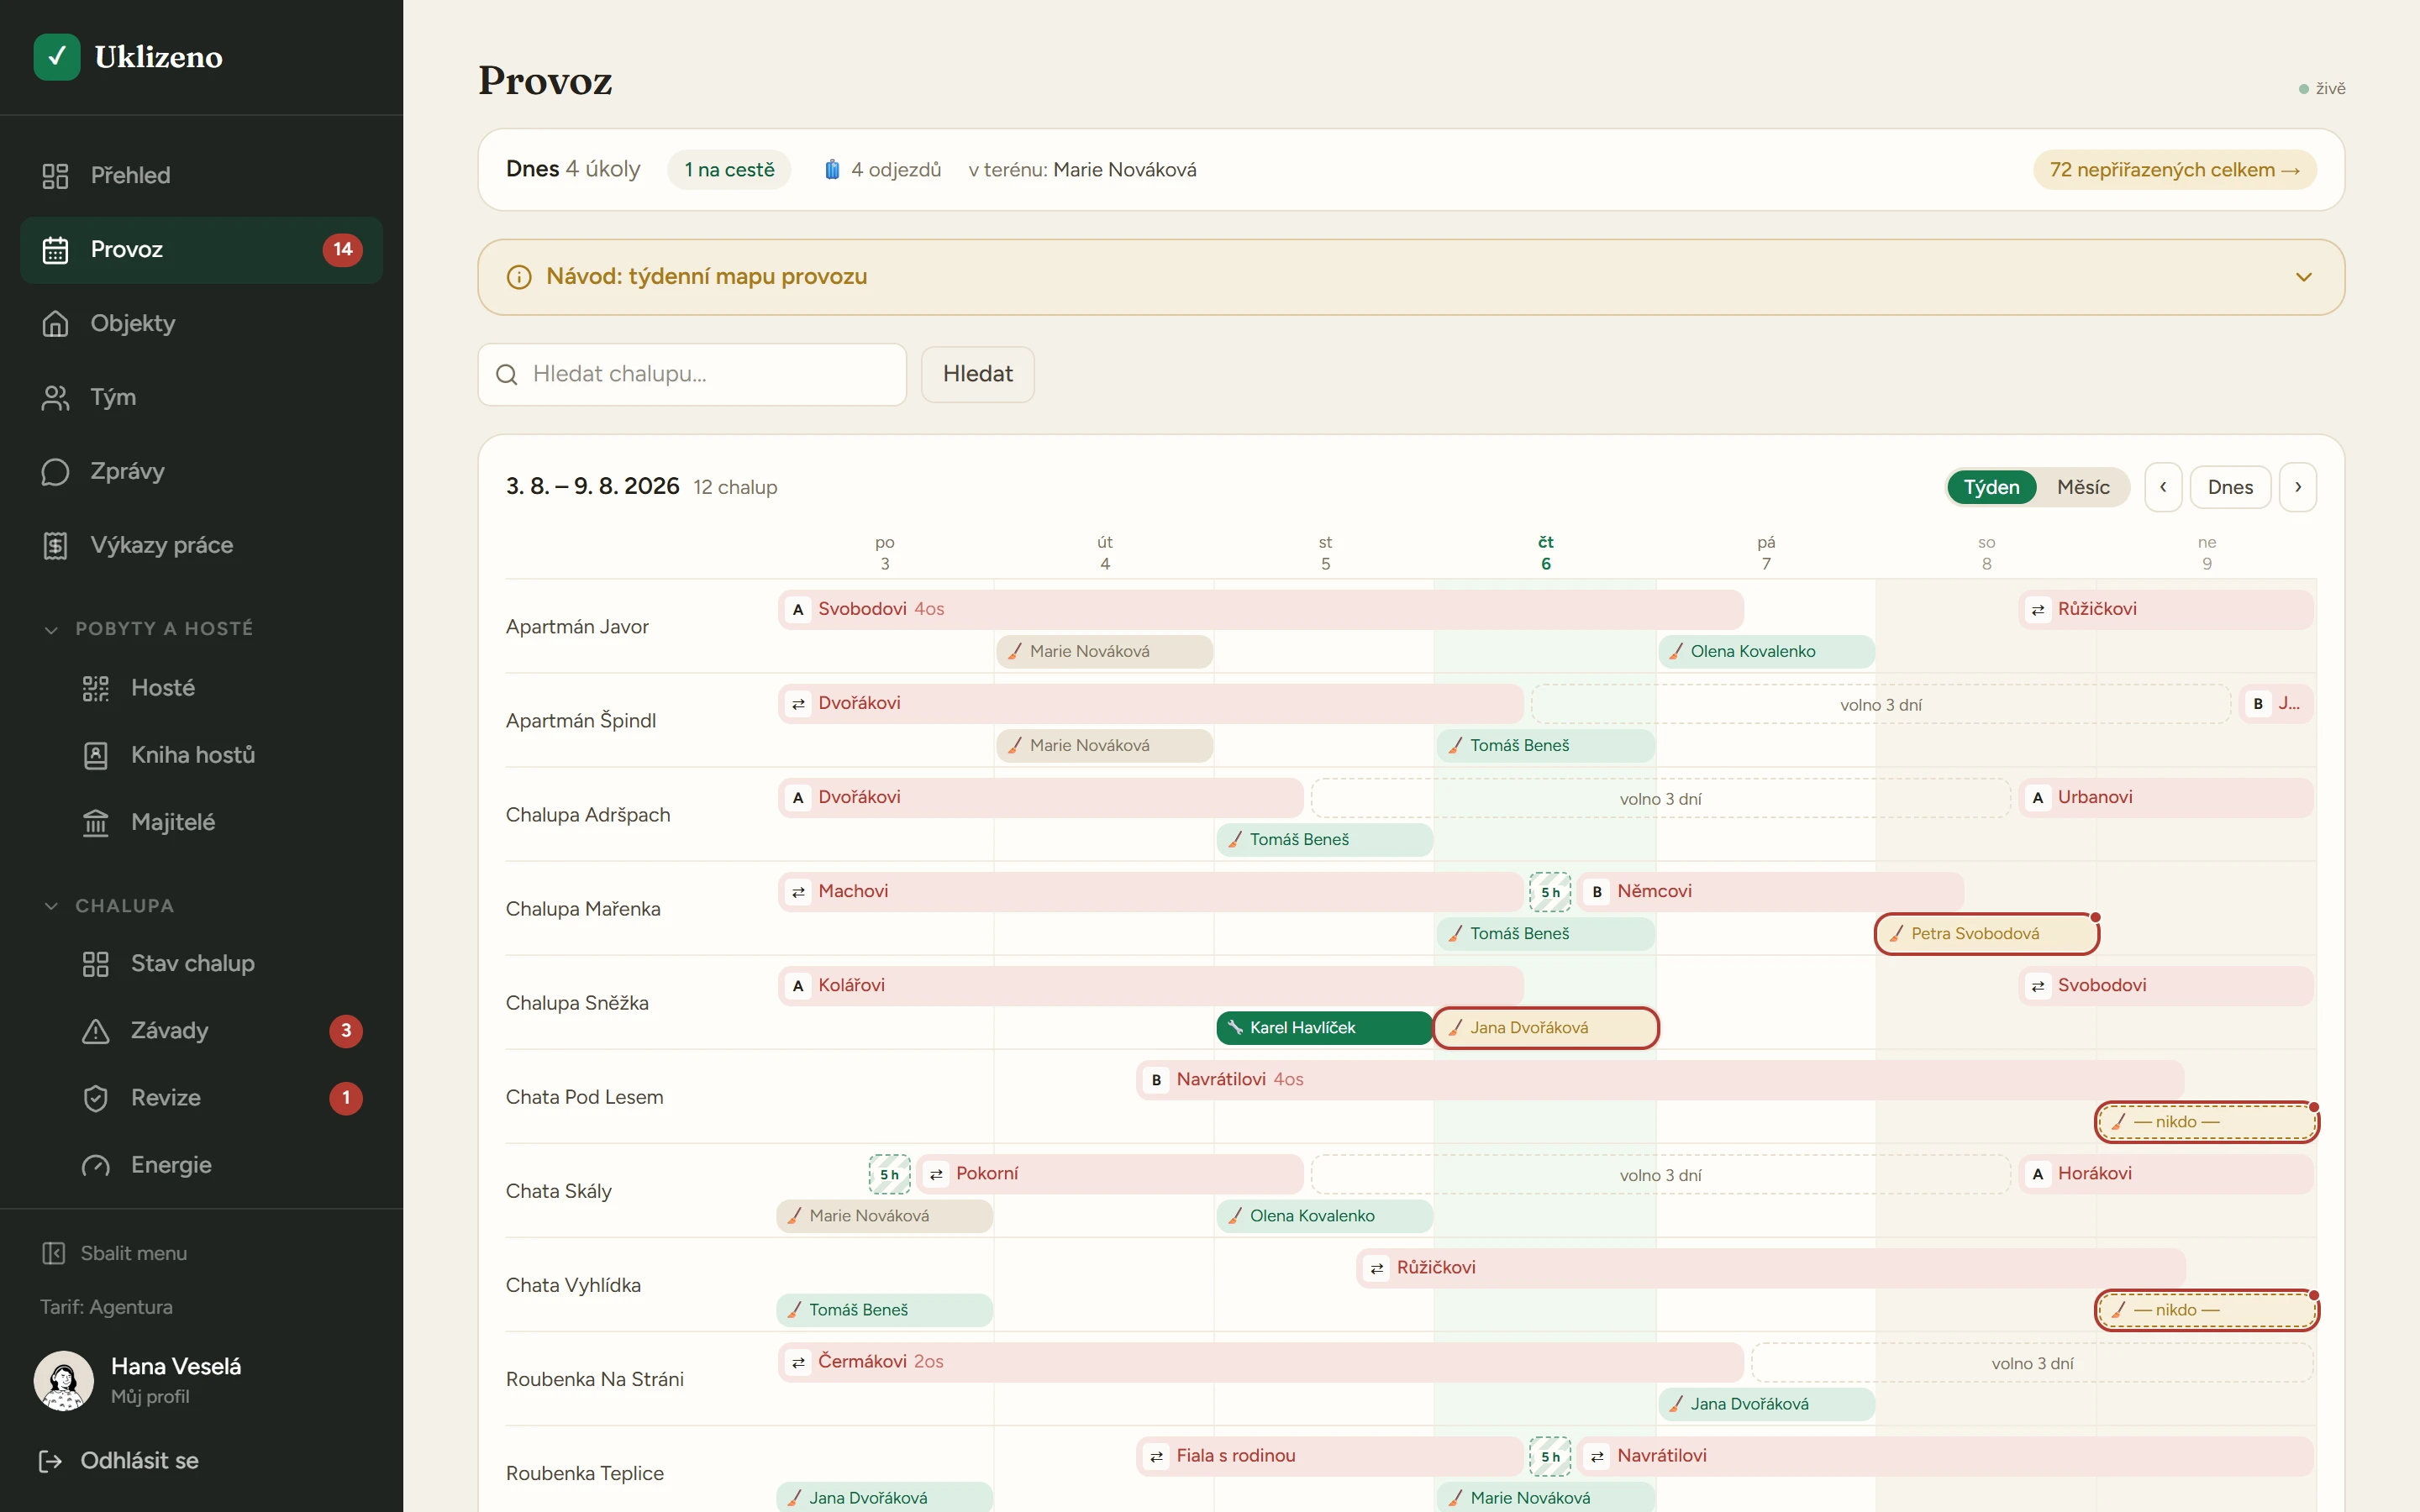Viewport: 2420px width, 1512px height.
Task: Expand the Návod týdenní mapu provozu chevron
Action: pyautogui.click(x=2304, y=277)
